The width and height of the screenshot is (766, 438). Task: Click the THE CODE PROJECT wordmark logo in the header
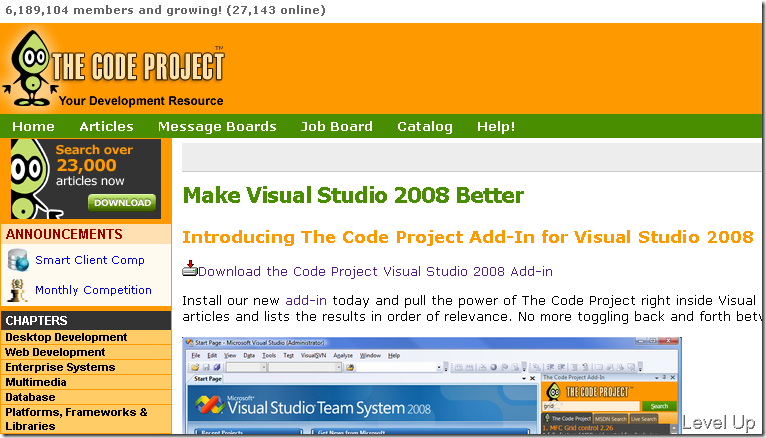point(138,66)
